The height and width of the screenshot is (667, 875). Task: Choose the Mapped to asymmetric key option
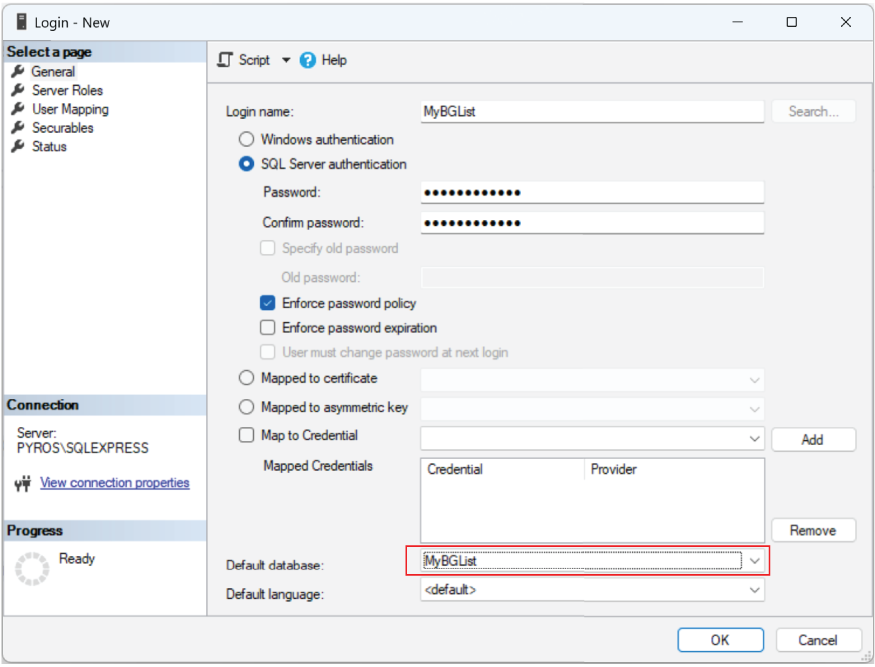click(246, 407)
